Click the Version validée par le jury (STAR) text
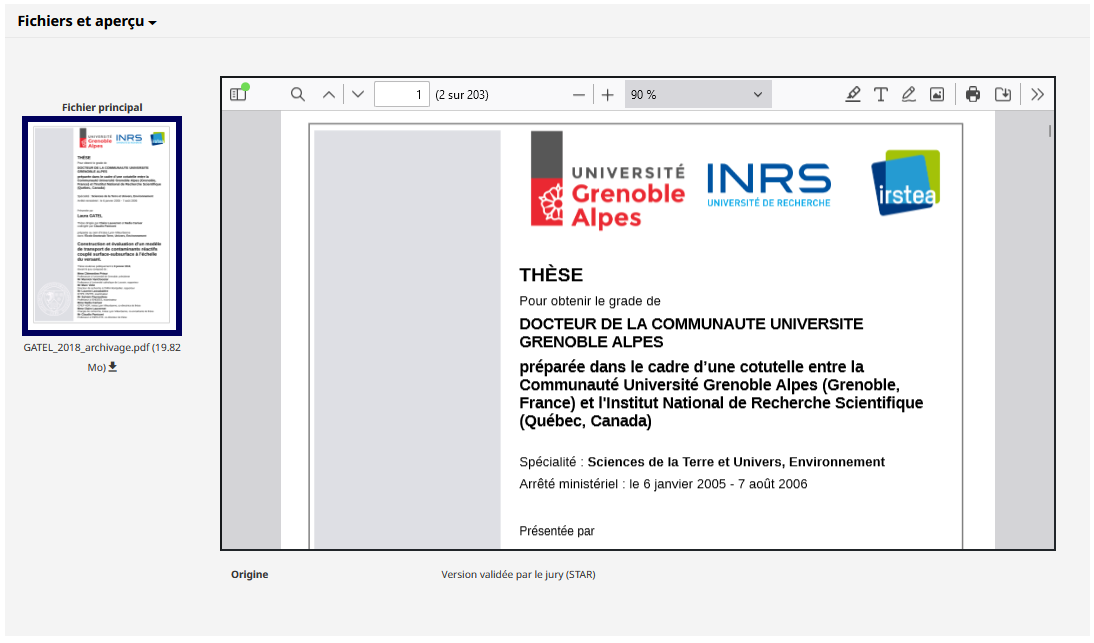1094x643 pixels. click(x=518, y=575)
